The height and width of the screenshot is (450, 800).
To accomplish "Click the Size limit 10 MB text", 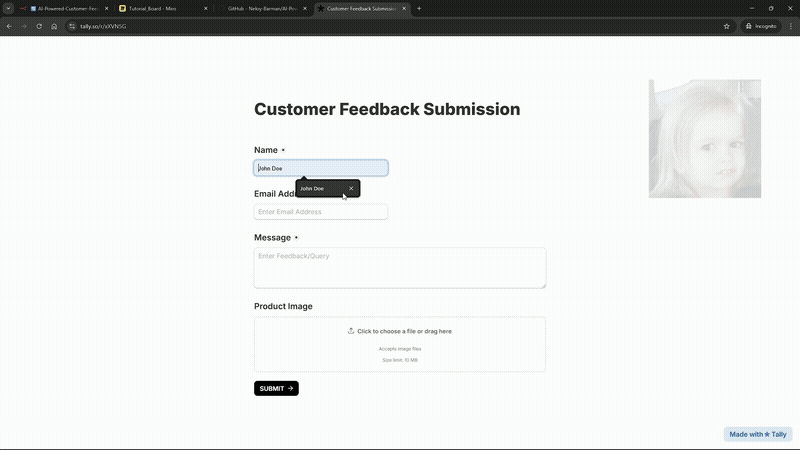I will tap(400, 360).
